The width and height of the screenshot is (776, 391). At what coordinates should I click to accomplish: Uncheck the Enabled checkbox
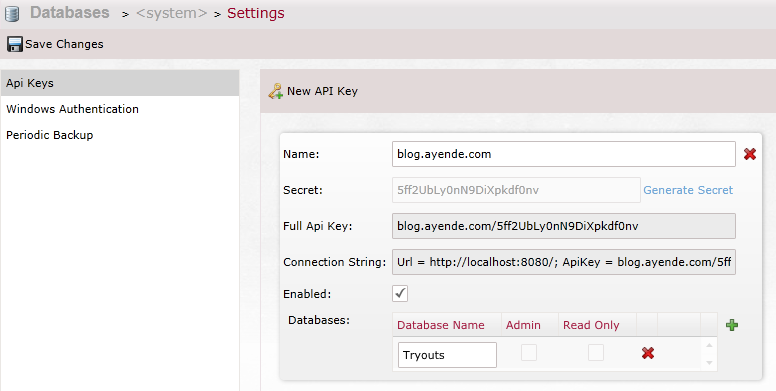(400, 293)
